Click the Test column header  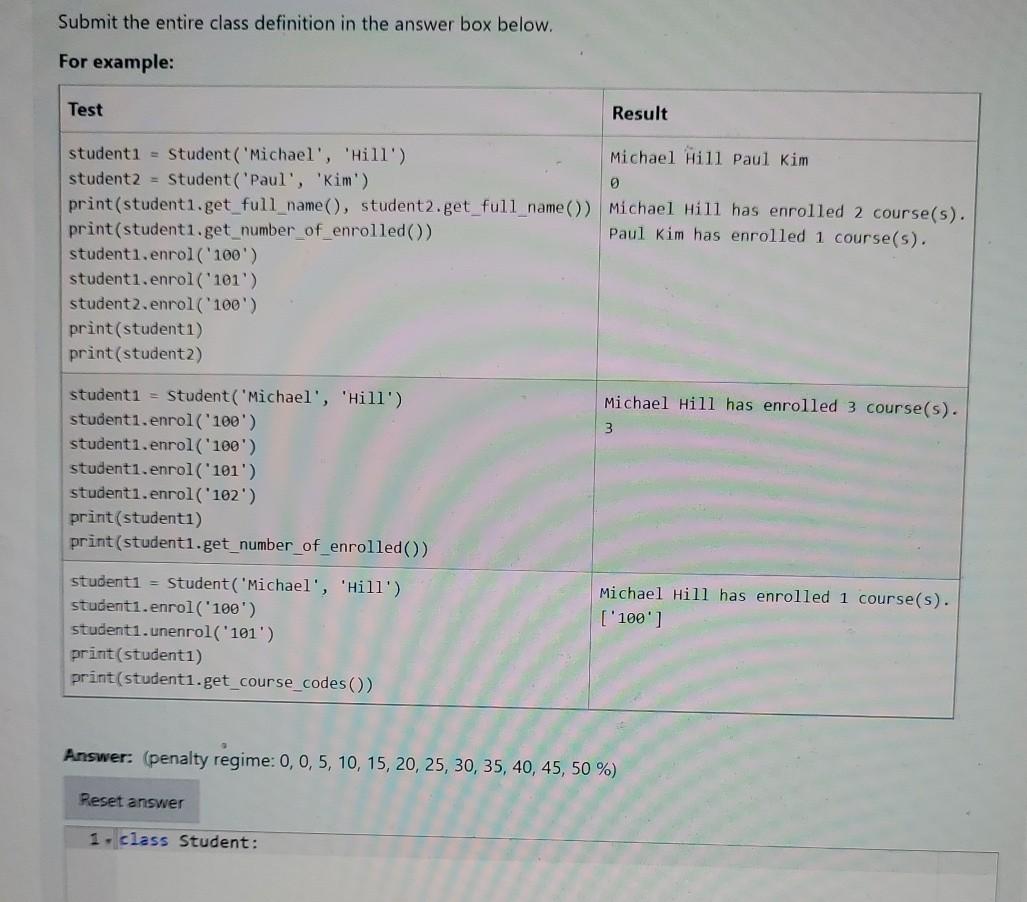tap(84, 113)
